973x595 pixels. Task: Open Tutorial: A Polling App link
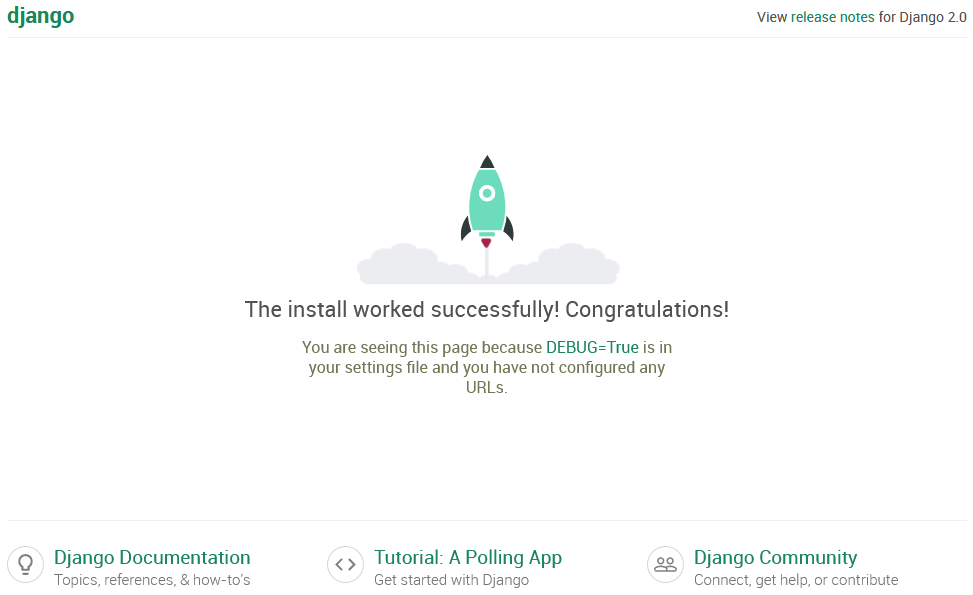click(x=468, y=558)
